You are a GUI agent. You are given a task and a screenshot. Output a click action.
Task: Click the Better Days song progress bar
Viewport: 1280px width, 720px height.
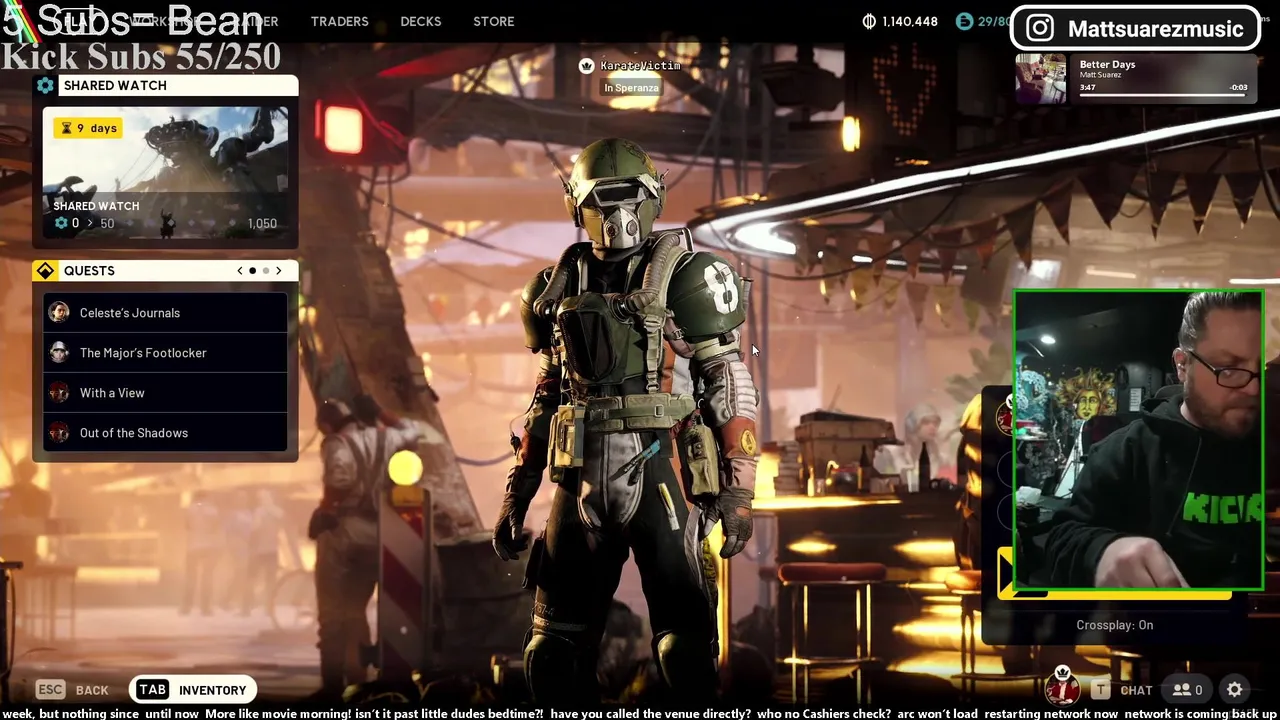click(x=1163, y=97)
